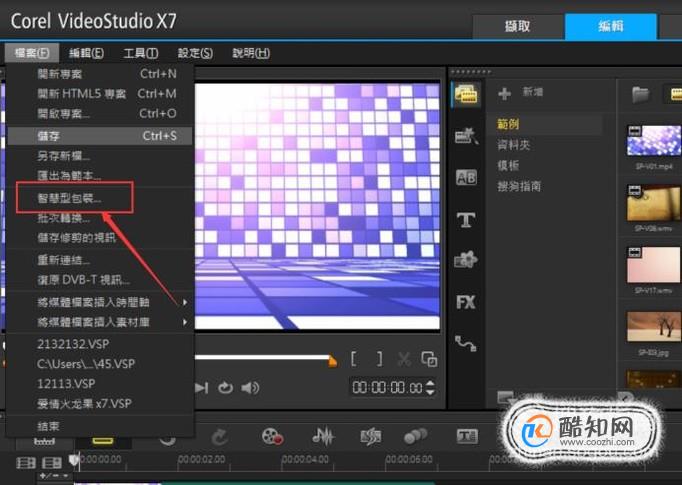Click the import media folder icon

641,94
